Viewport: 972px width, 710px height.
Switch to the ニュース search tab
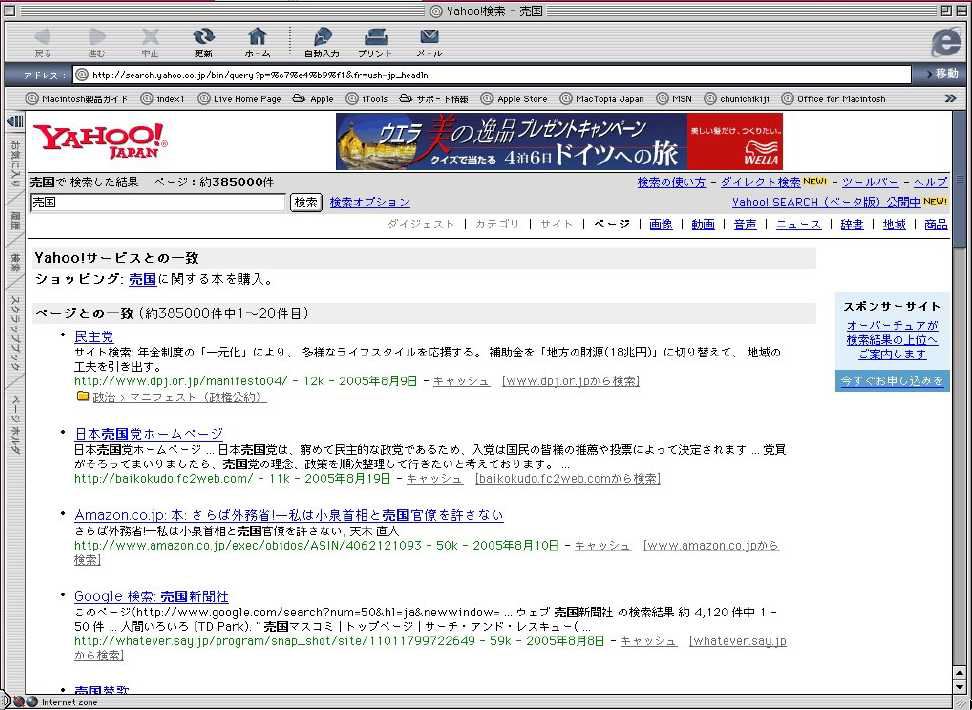[x=798, y=224]
